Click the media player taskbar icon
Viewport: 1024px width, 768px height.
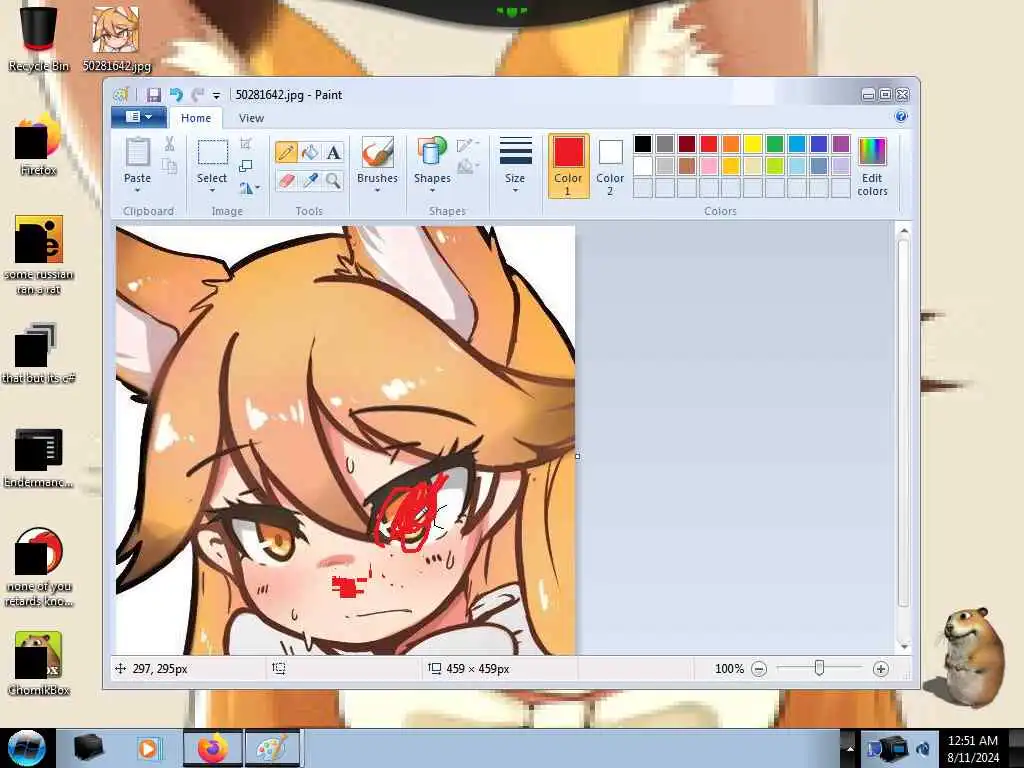(x=148, y=748)
